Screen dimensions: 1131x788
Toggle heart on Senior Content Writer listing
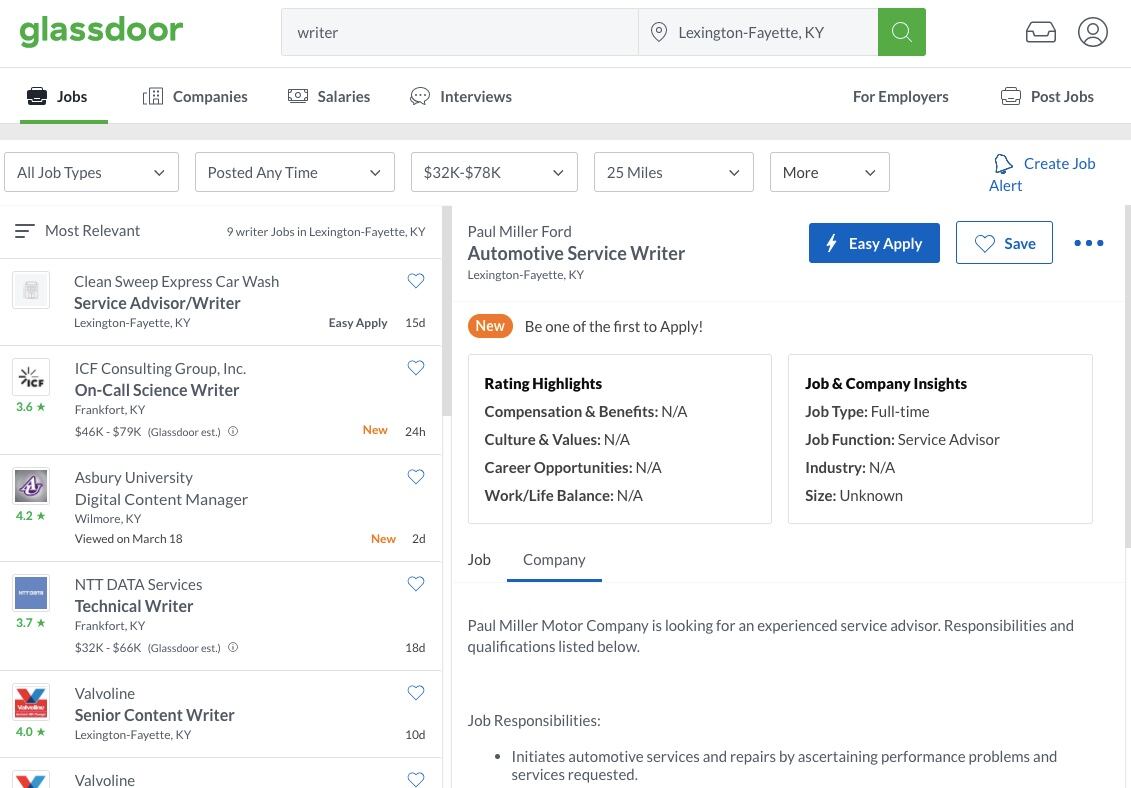pyautogui.click(x=416, y=693)
